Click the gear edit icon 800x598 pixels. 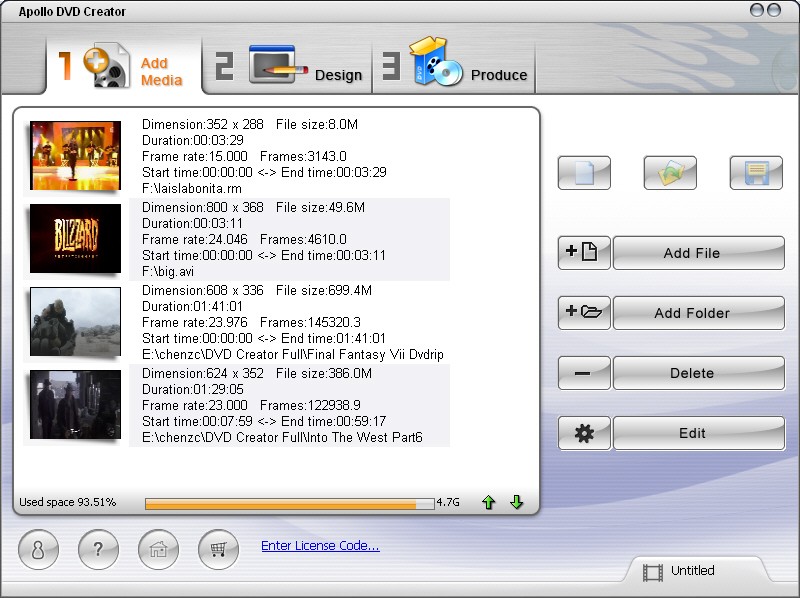tap(583, 433)
